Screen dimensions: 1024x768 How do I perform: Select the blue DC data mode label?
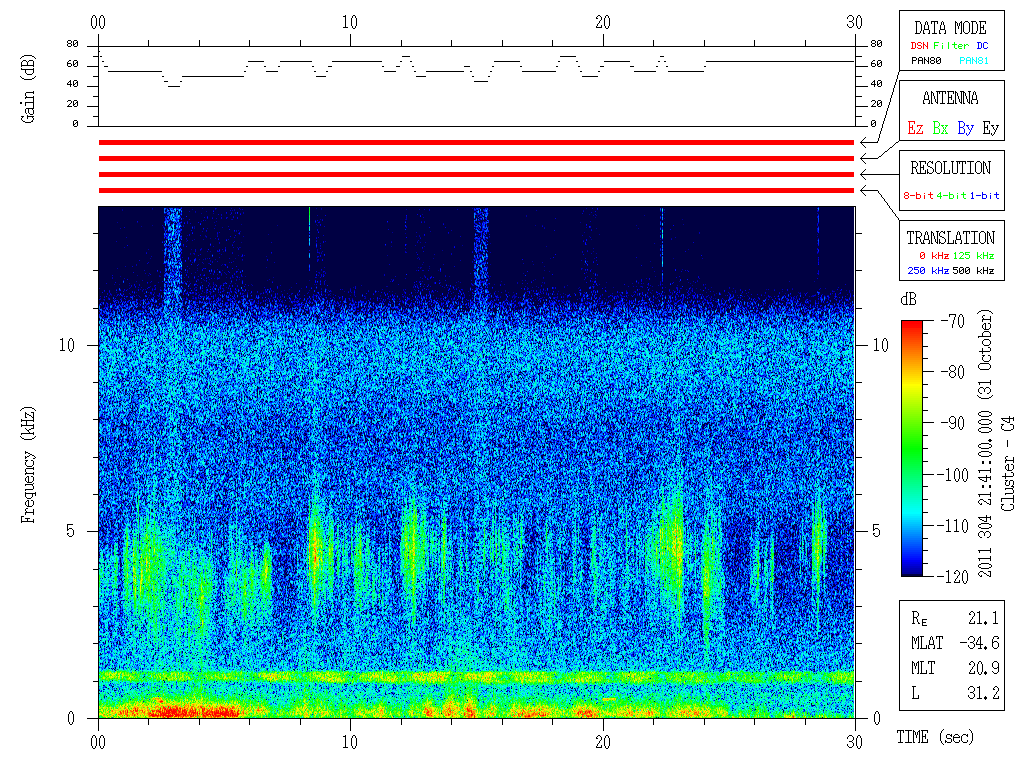click(x=982, y=46)
